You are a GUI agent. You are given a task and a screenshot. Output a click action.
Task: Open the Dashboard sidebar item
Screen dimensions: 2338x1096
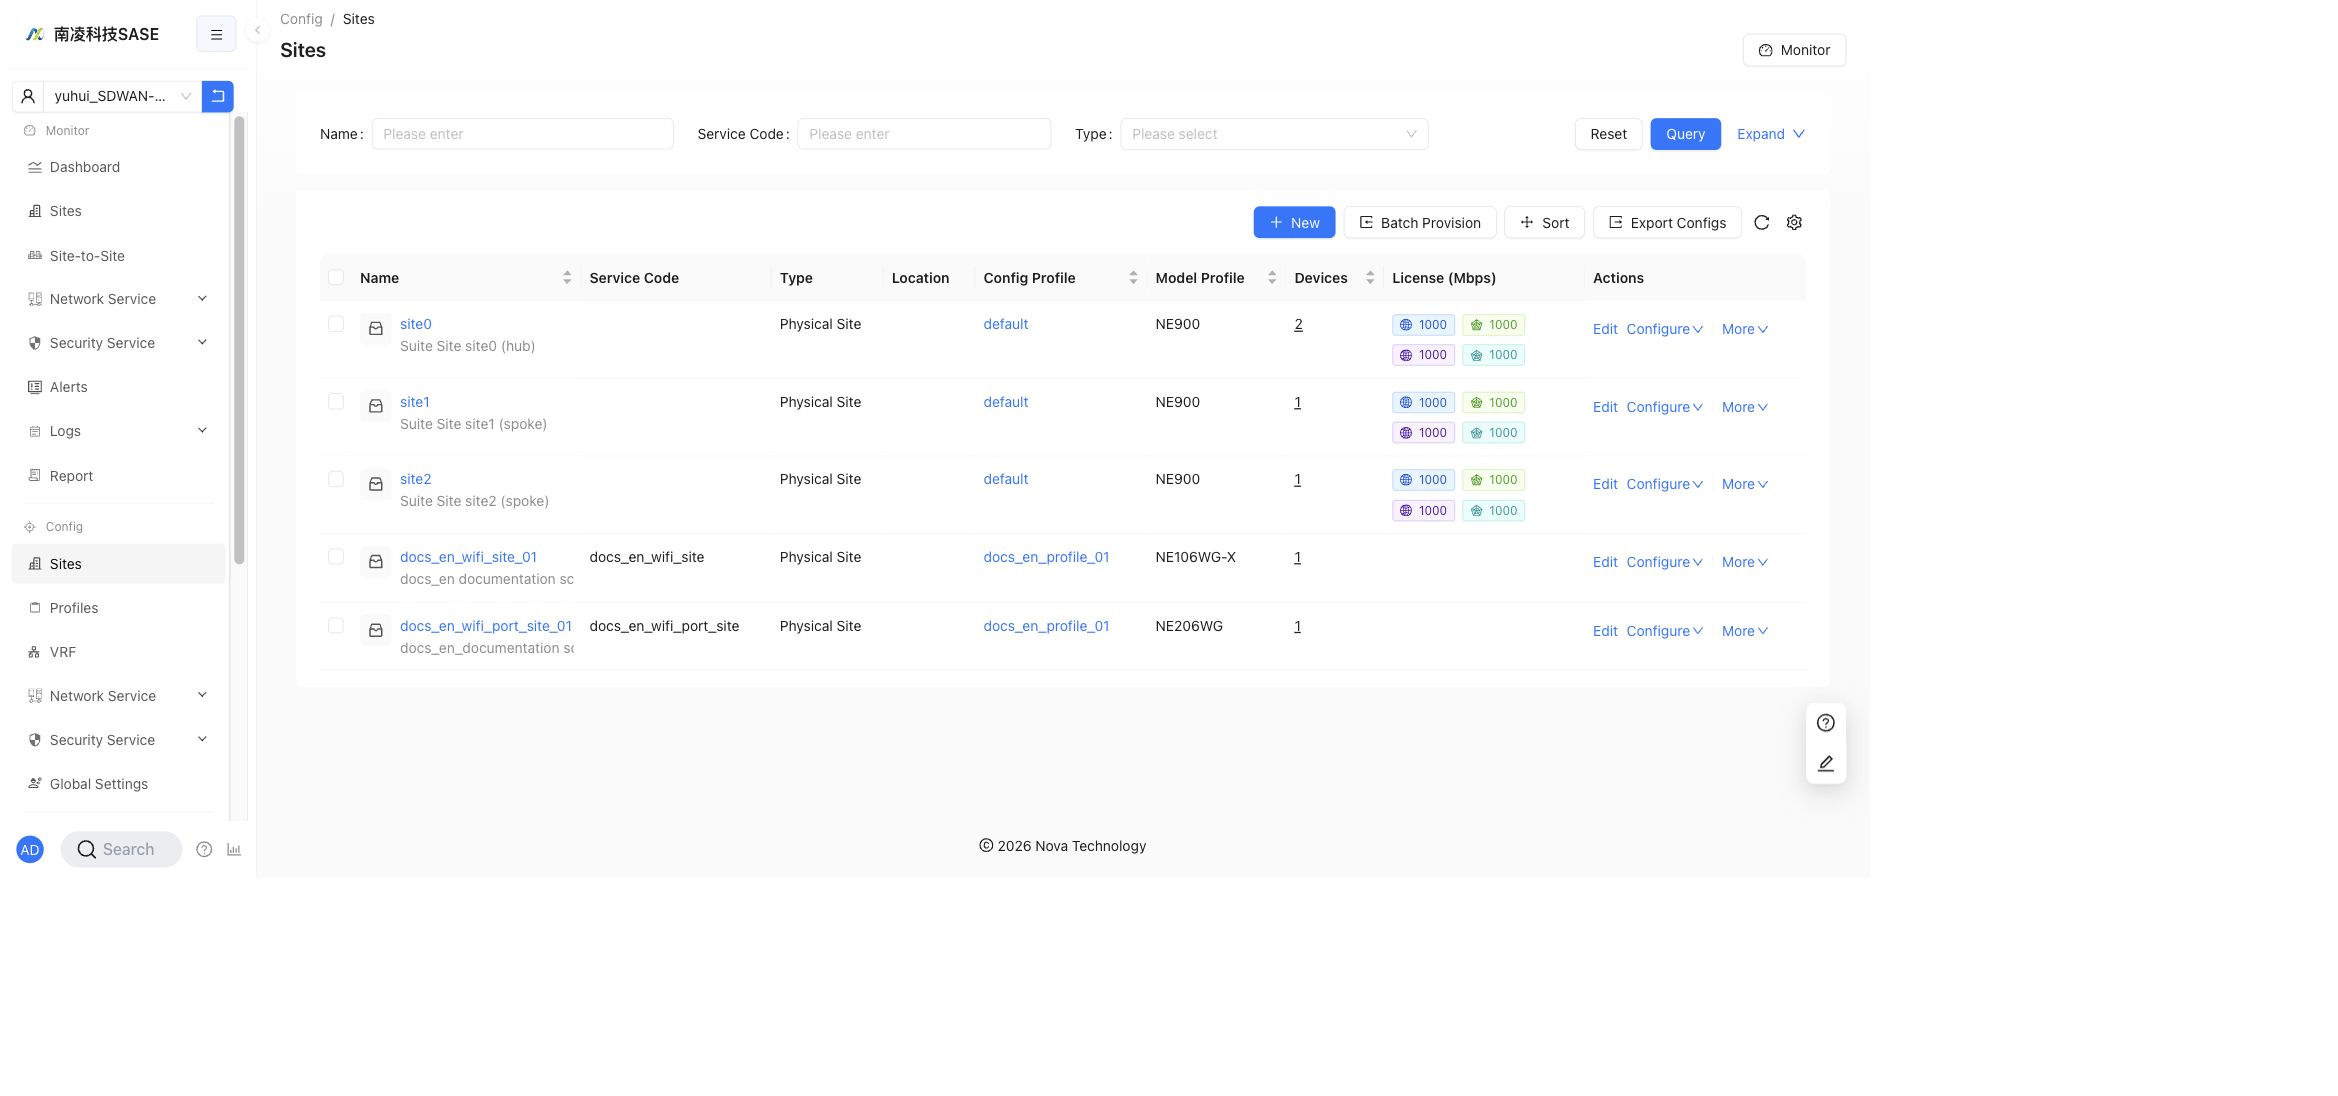(118, 167)
